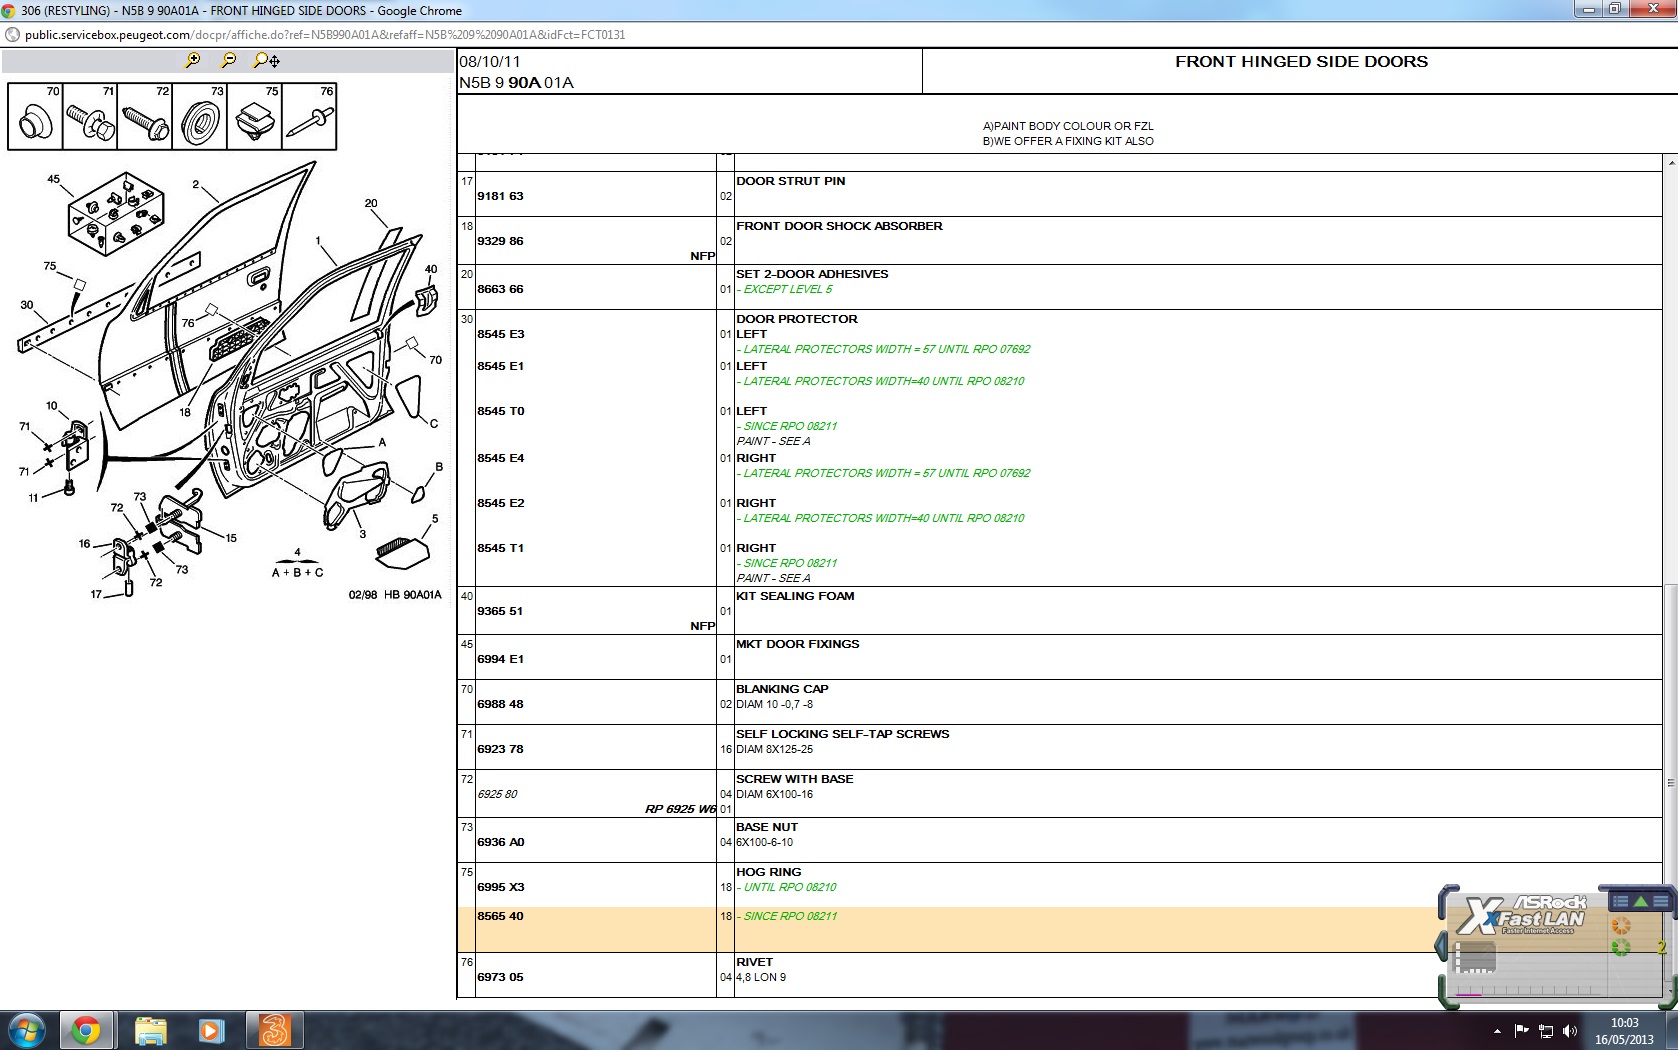Click part number 8545 T1

pos(500,548)
